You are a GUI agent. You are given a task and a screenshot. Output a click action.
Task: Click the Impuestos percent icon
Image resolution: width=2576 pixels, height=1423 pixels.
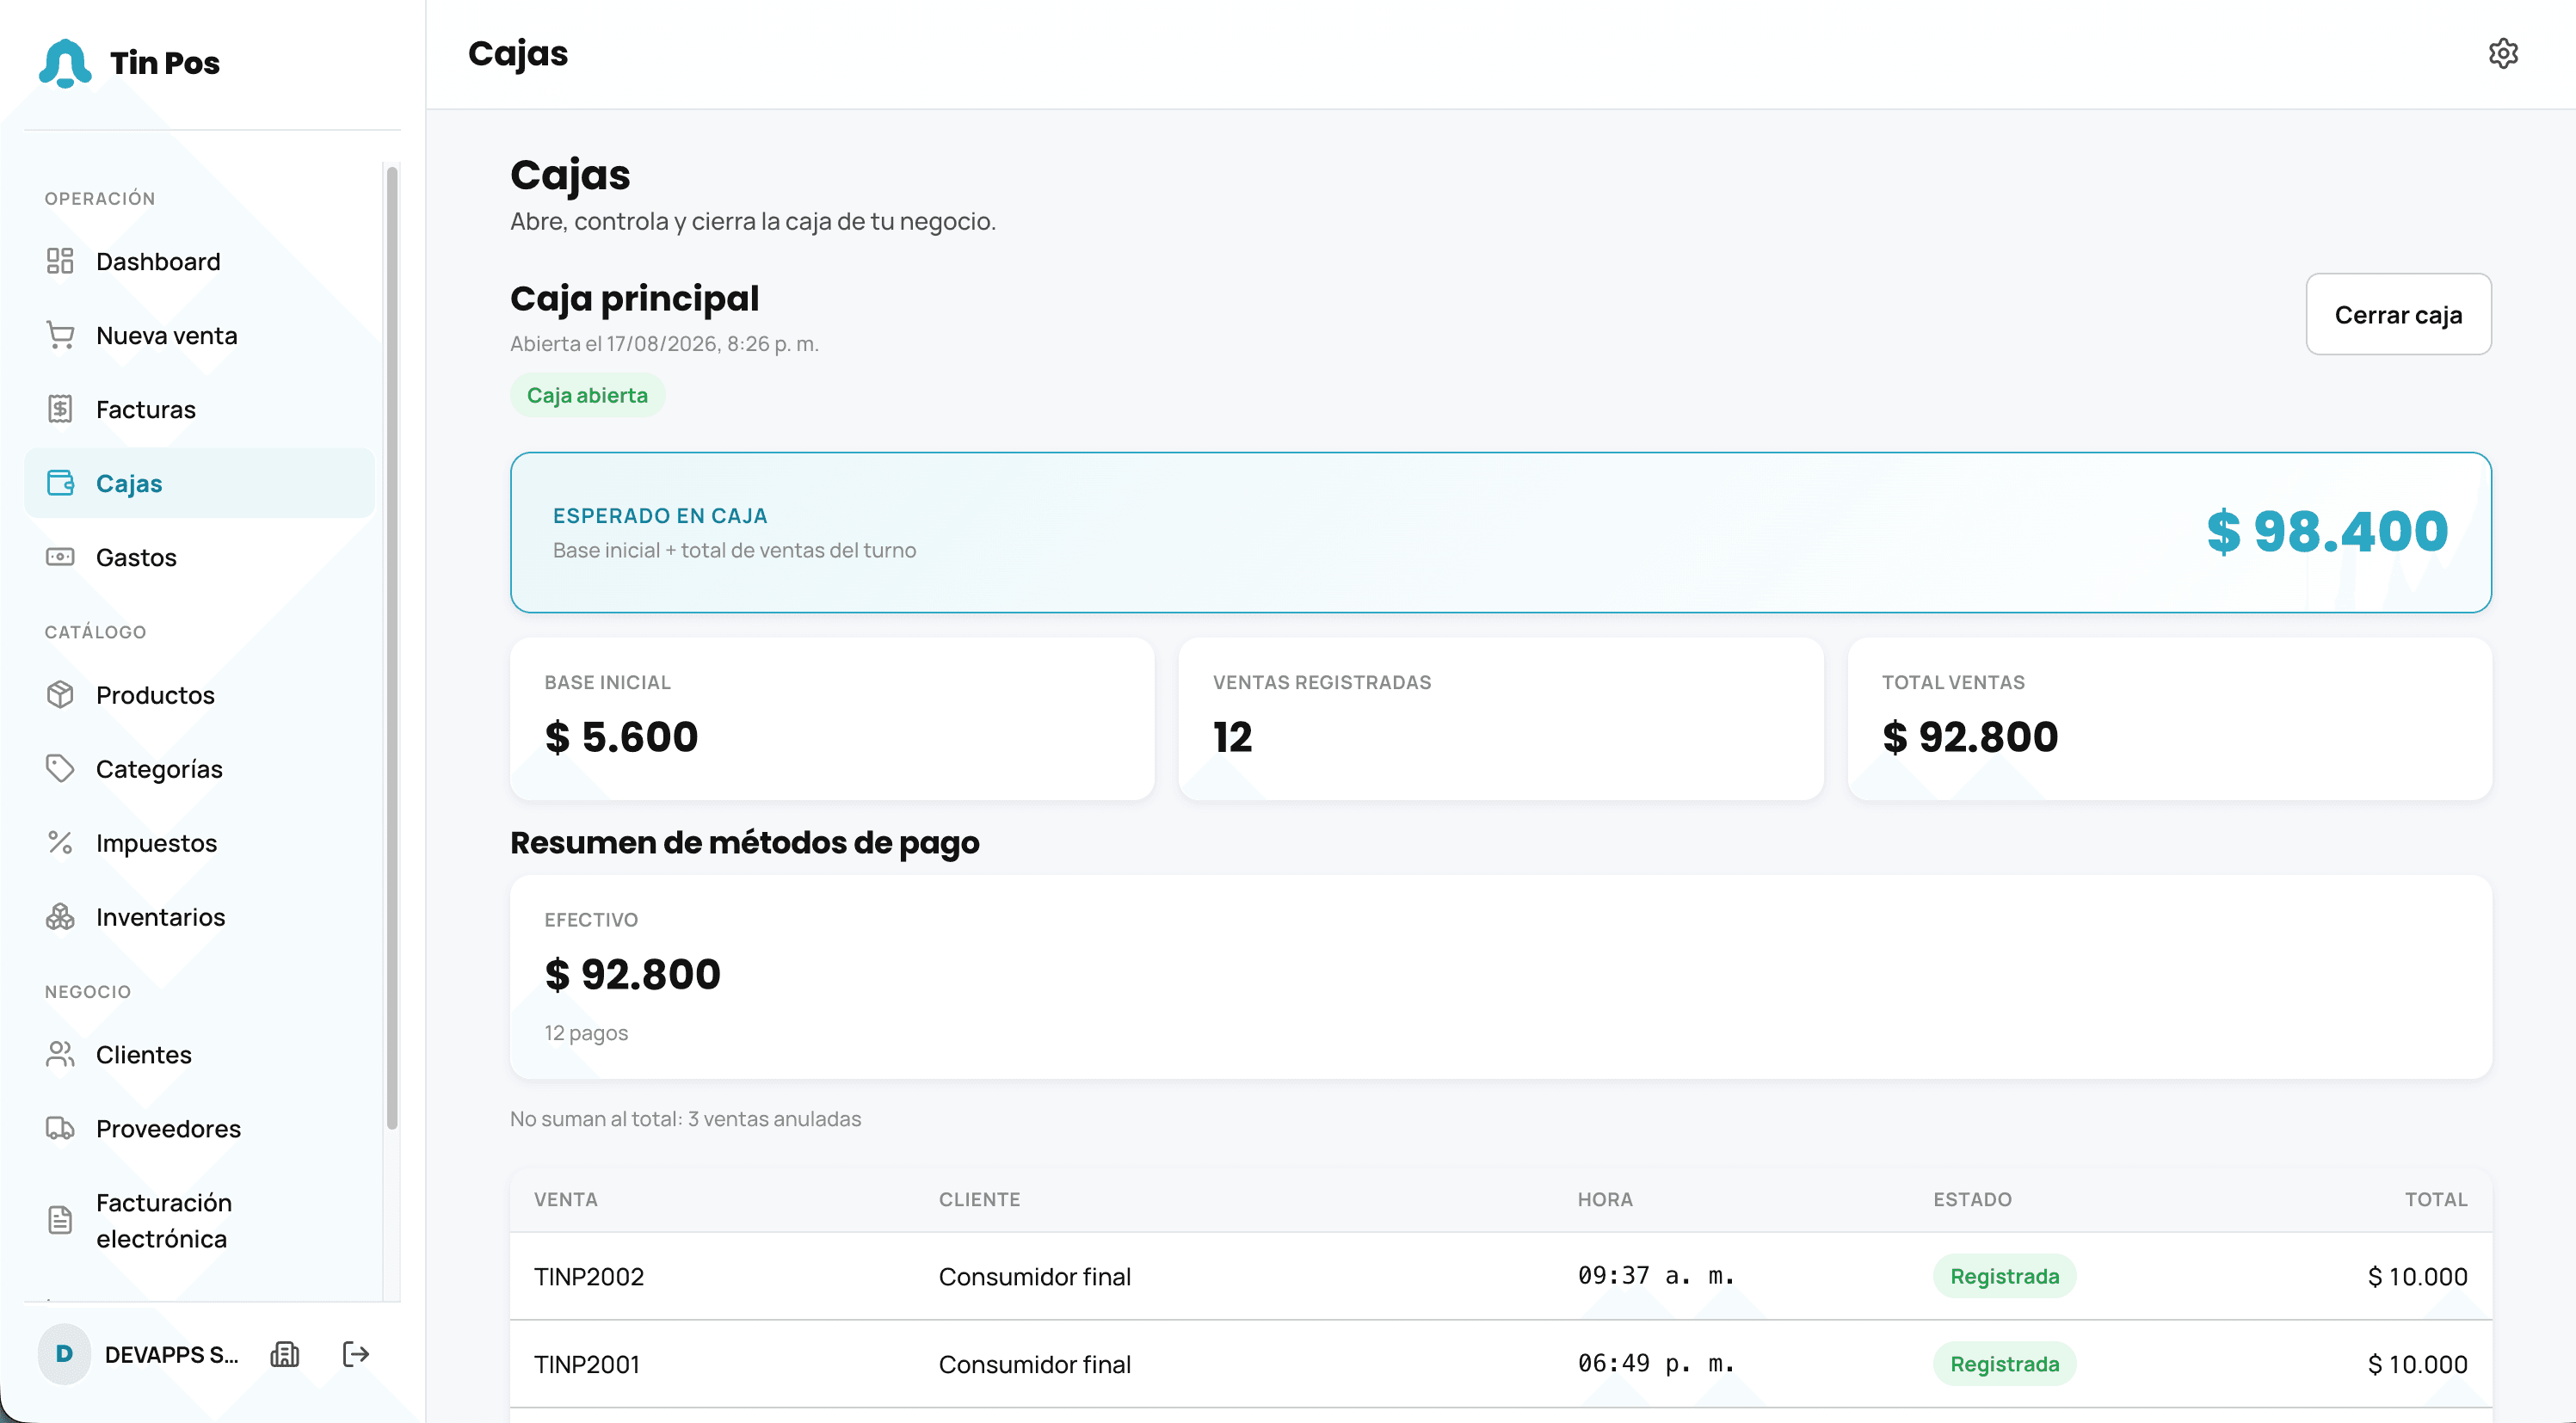pos(60,842)
